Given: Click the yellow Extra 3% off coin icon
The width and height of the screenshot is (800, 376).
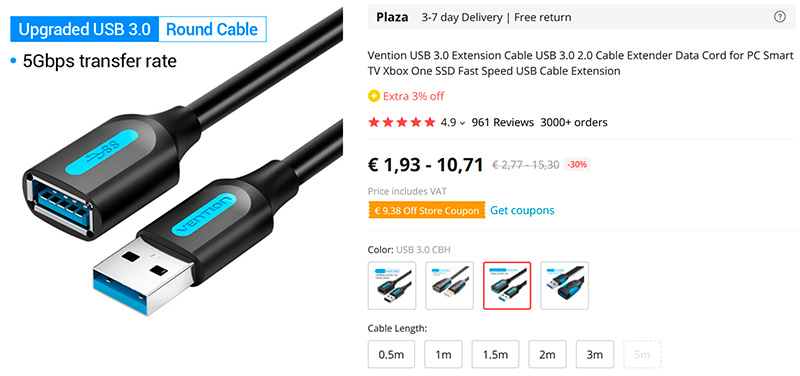Looking at the screenshot, I should pos(373,96).
